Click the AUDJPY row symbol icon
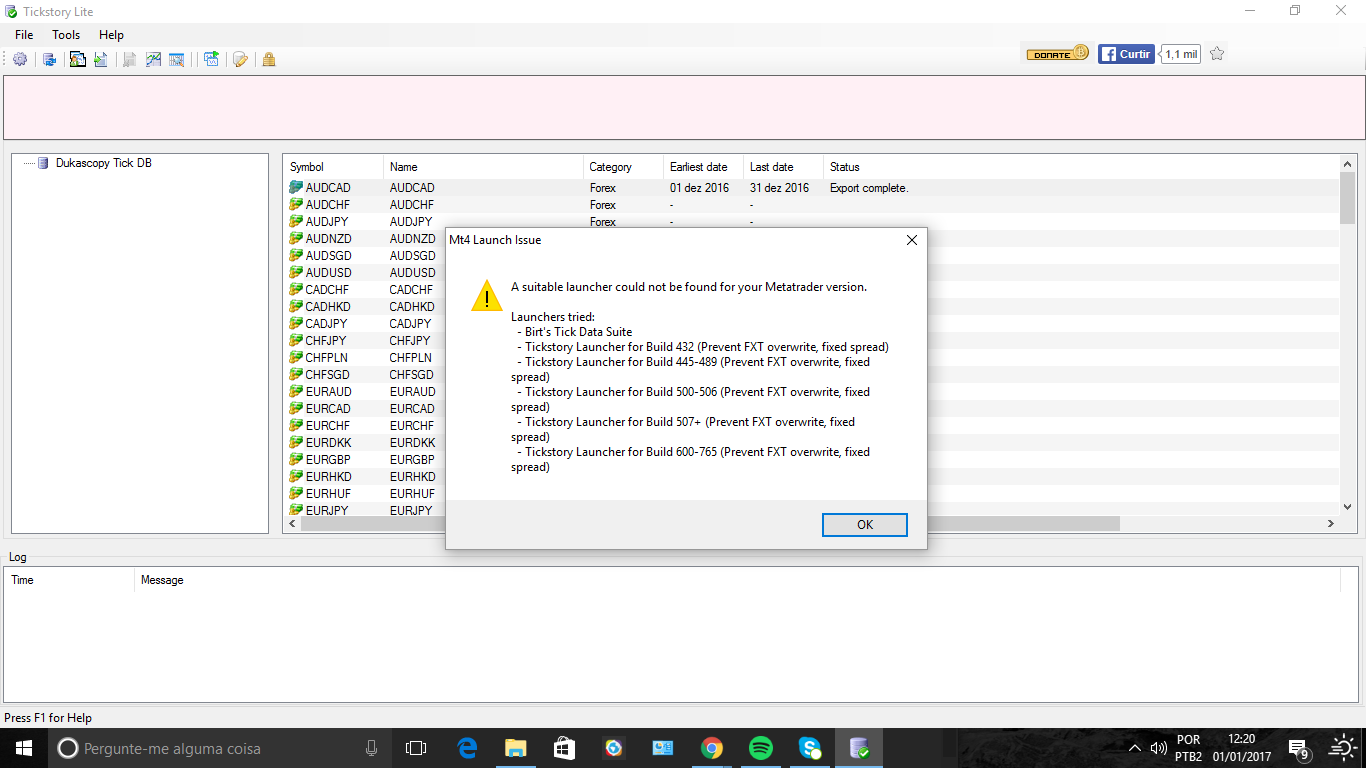Image resolution: width=1366 pixels, height=768 pixels. 296,222
